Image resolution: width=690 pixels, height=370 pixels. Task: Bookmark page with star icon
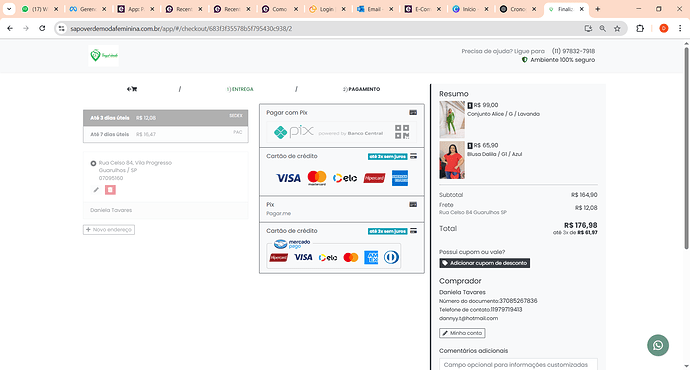617,29
